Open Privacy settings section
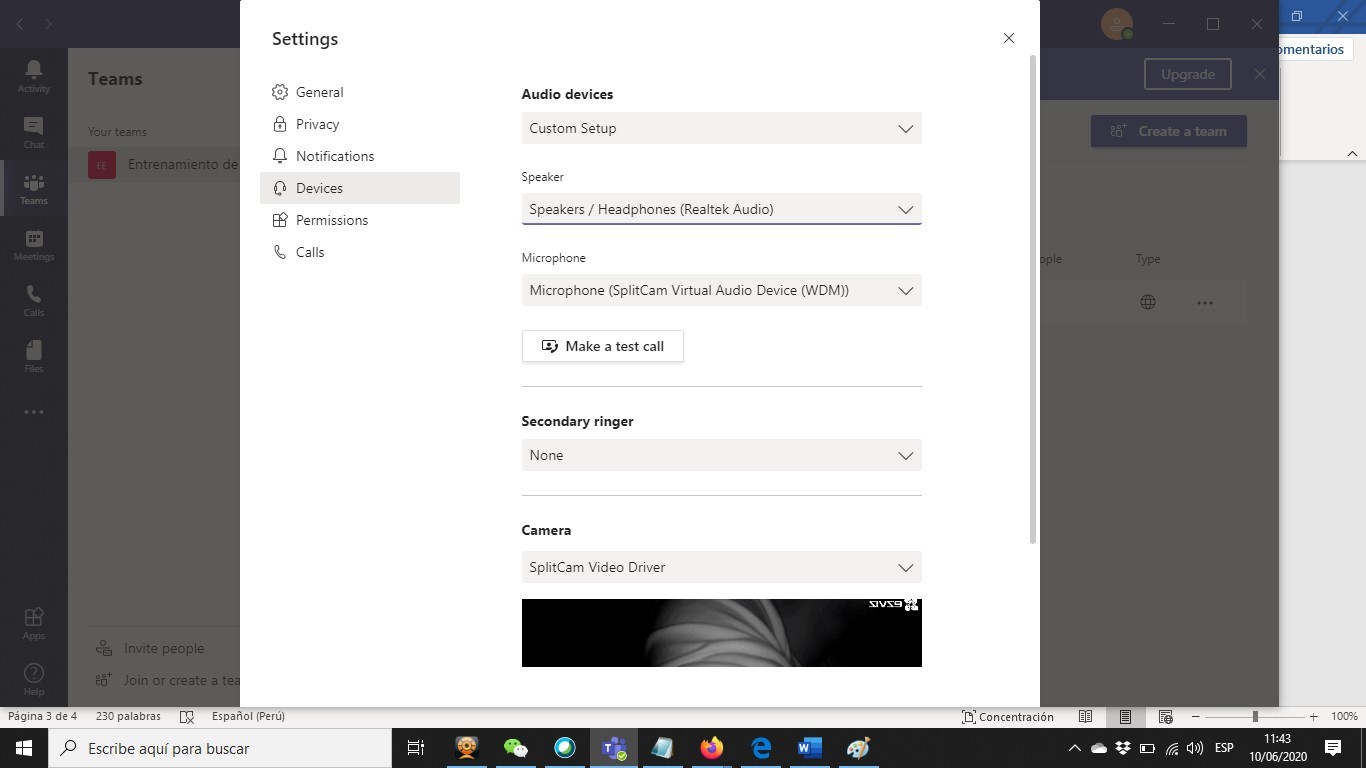The height and width of the screenshot is (768, 1366). coord(360,124)
